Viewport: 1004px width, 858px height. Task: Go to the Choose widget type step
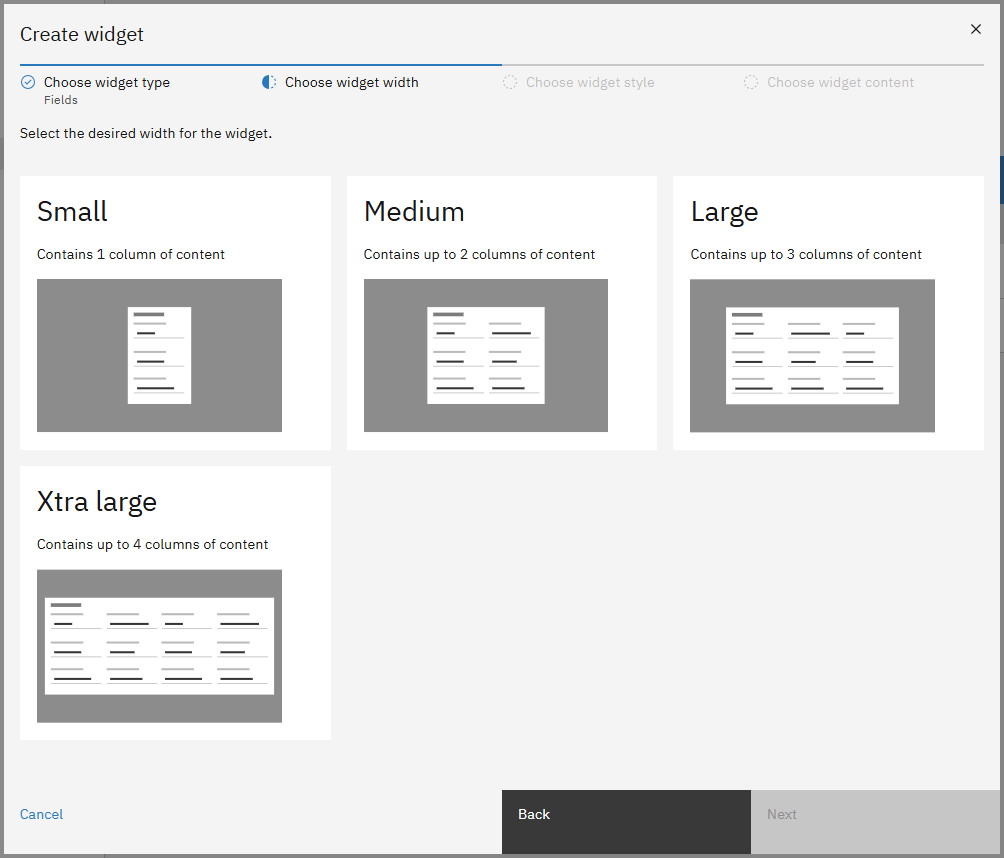[107, 83]
